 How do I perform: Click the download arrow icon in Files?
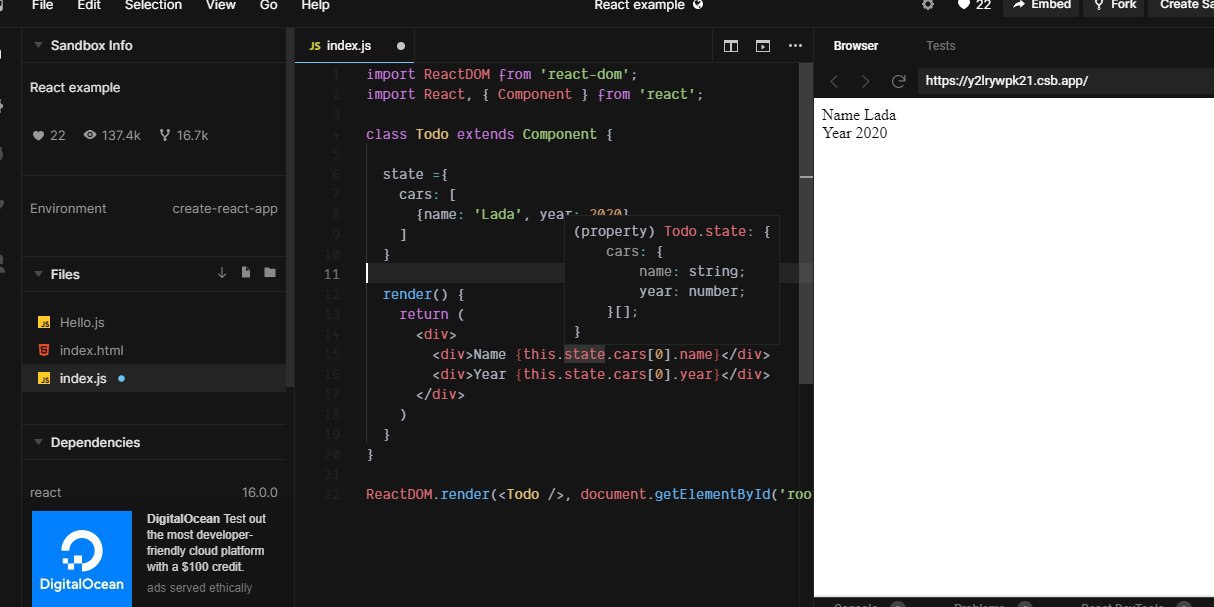222,273
